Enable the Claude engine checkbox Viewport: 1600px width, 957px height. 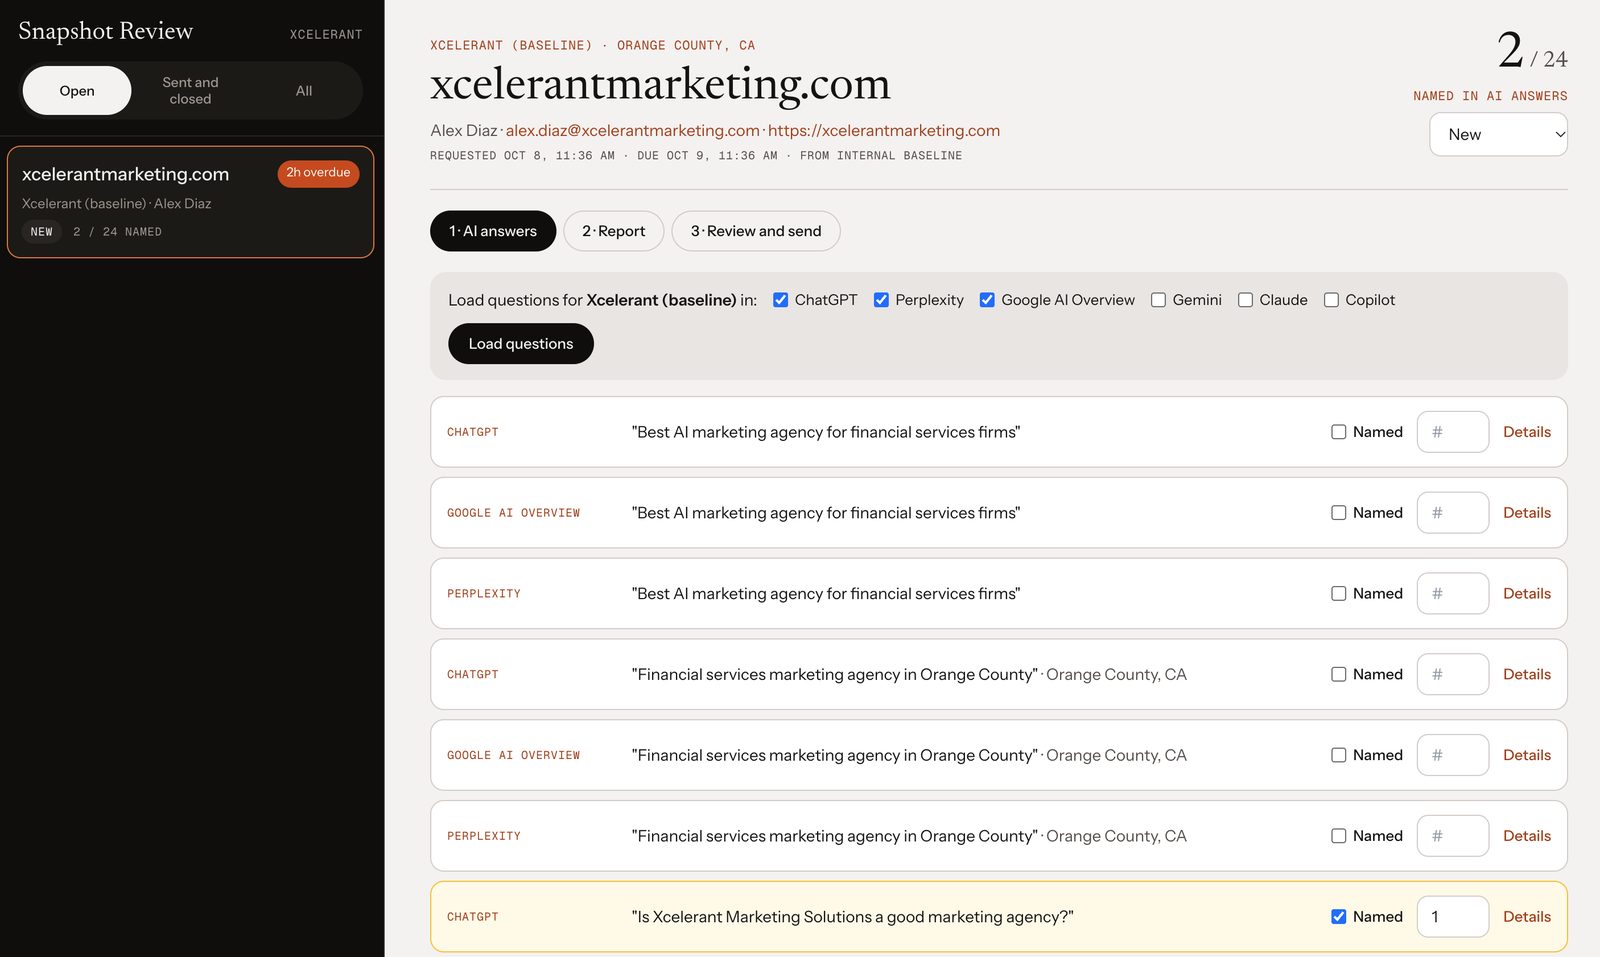click(x=1245, y=300)
